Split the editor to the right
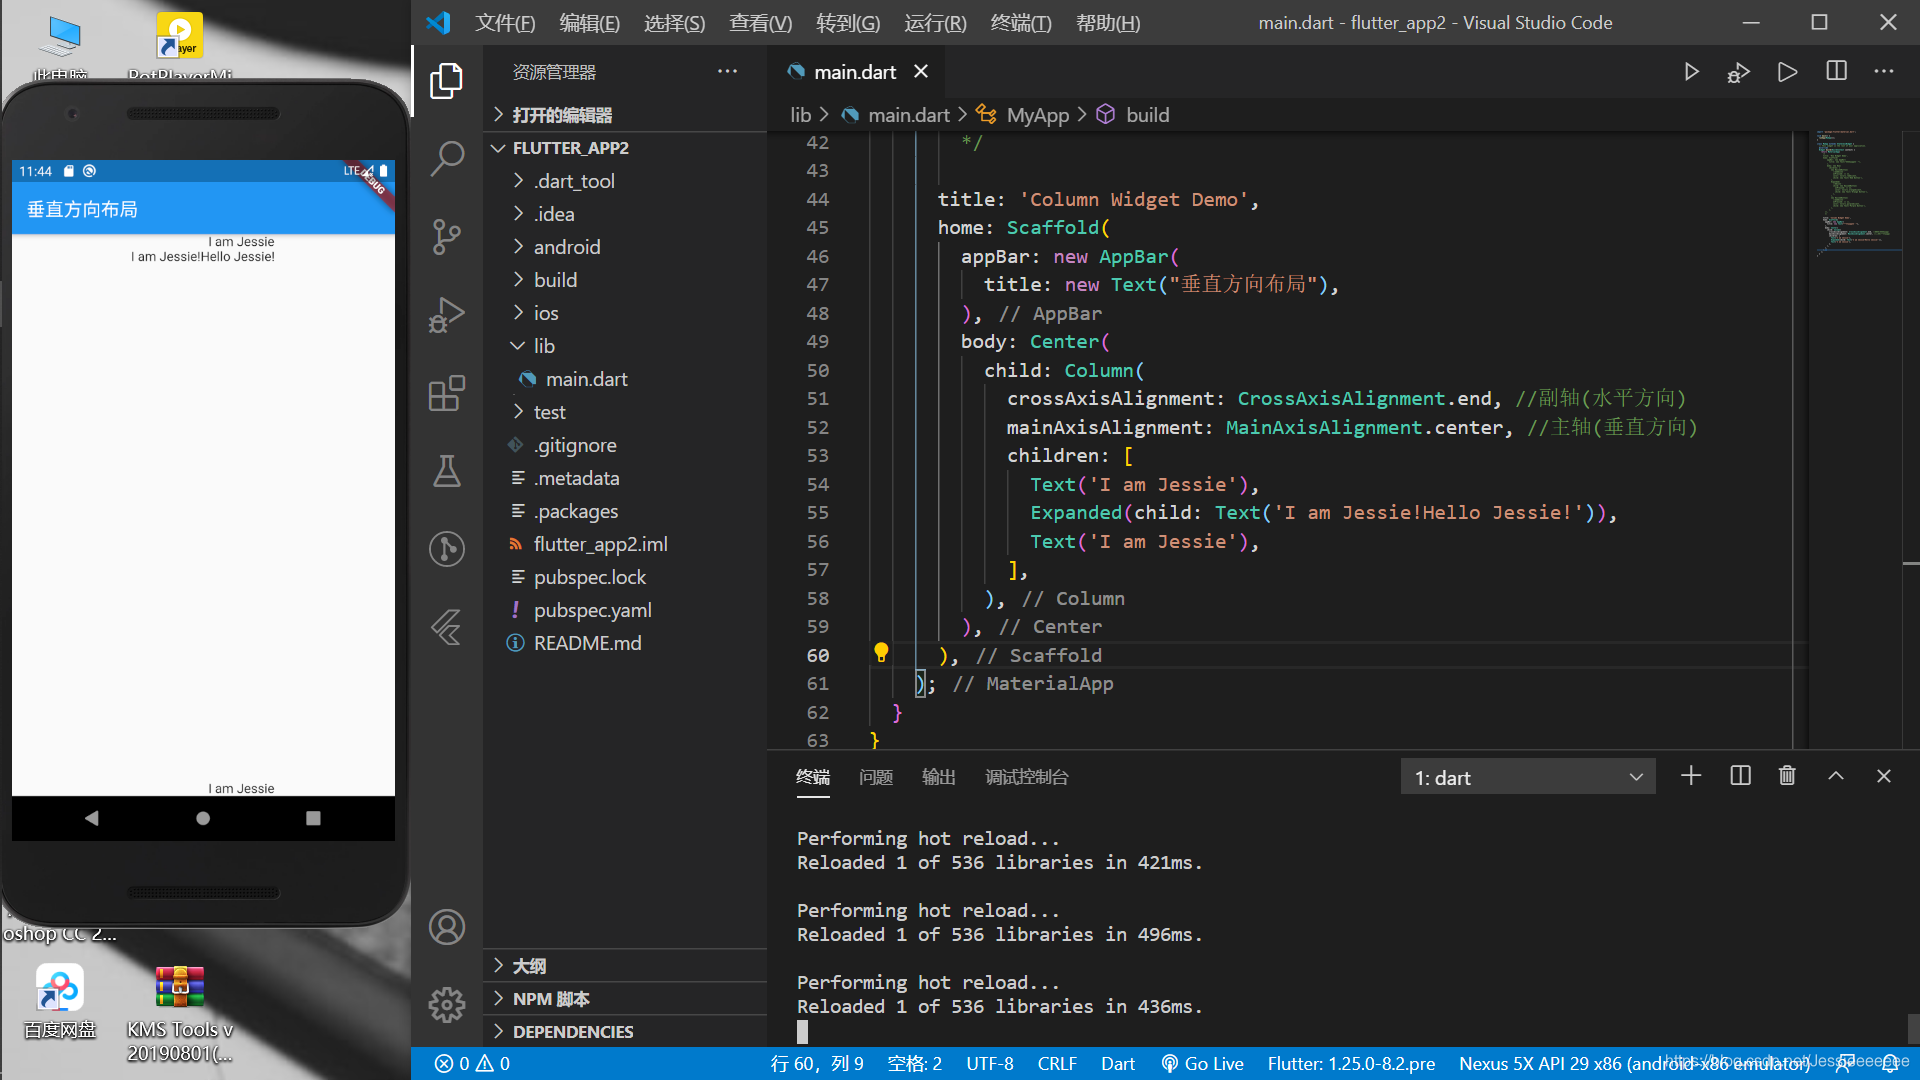1920x1080 pixels. pos(1836,71)
